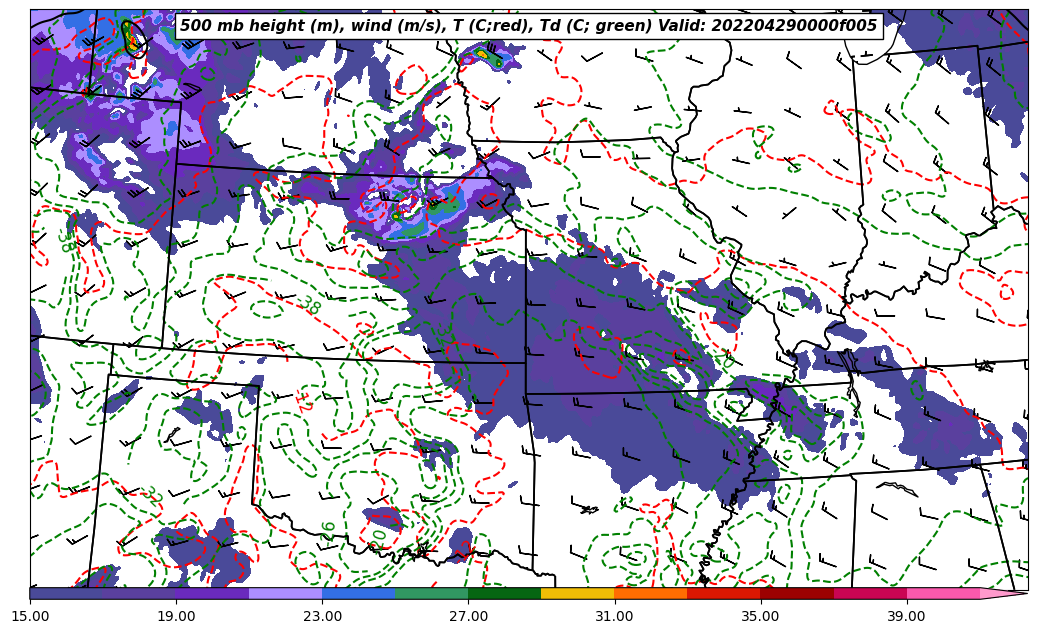The height and width of the screenshot is (633, 1037).
Task: Select the dark red (maroon) colorbar segment
Action: (797, 593)
